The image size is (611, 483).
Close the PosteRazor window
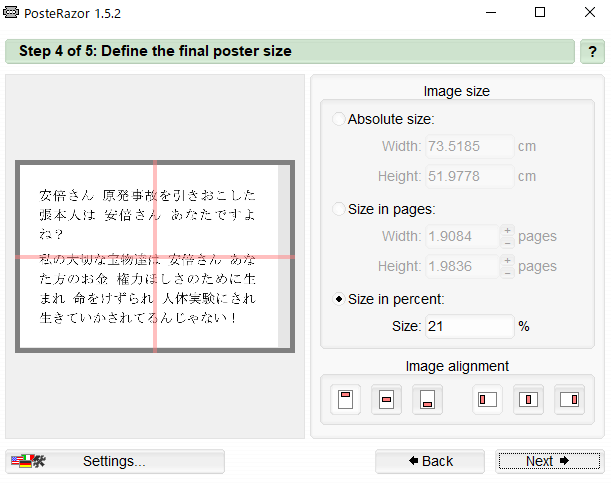pos(590,12)
